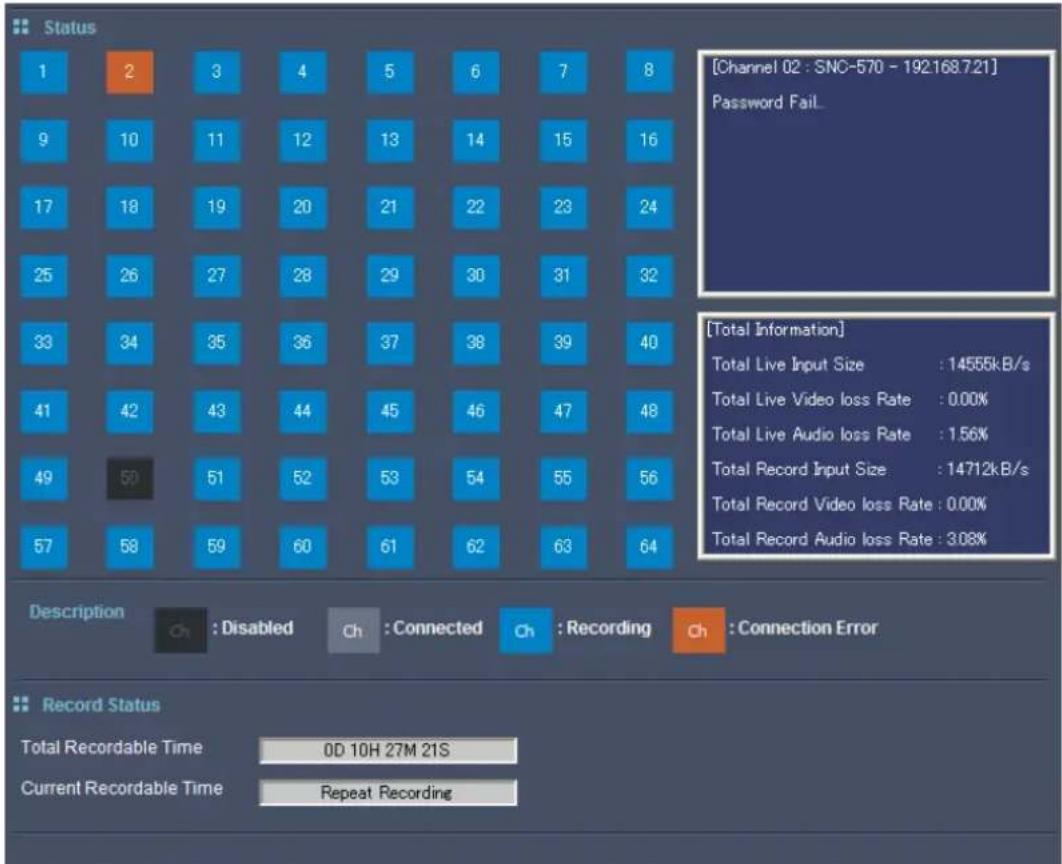Click channel 40 tile
This screenshot has height=864, width=1062.
click(x=649, y=343)
